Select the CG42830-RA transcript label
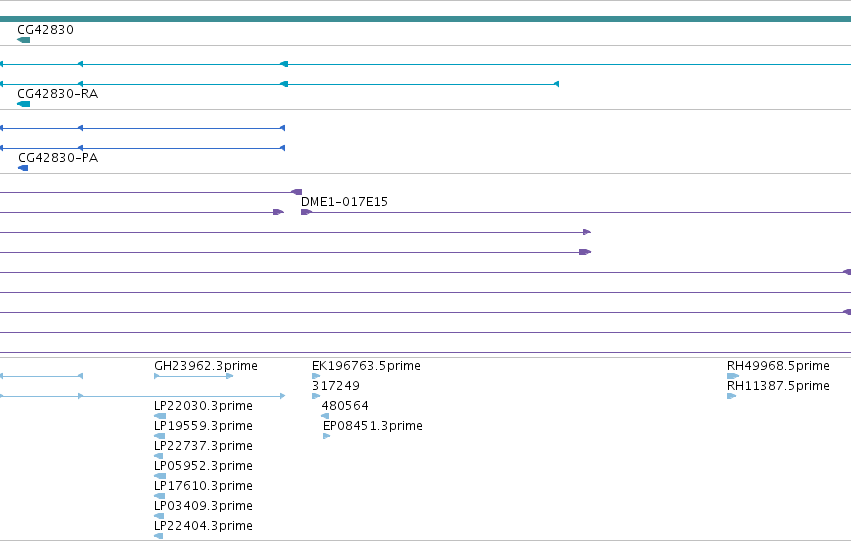 58,94
